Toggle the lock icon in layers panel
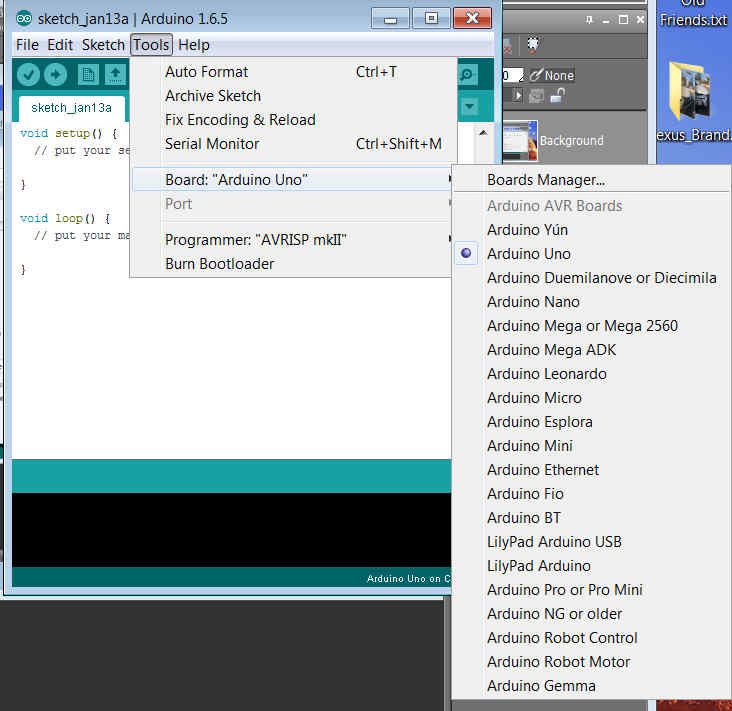Image resolution: width=732 pixels, height=711 pixels. point(557,96)
